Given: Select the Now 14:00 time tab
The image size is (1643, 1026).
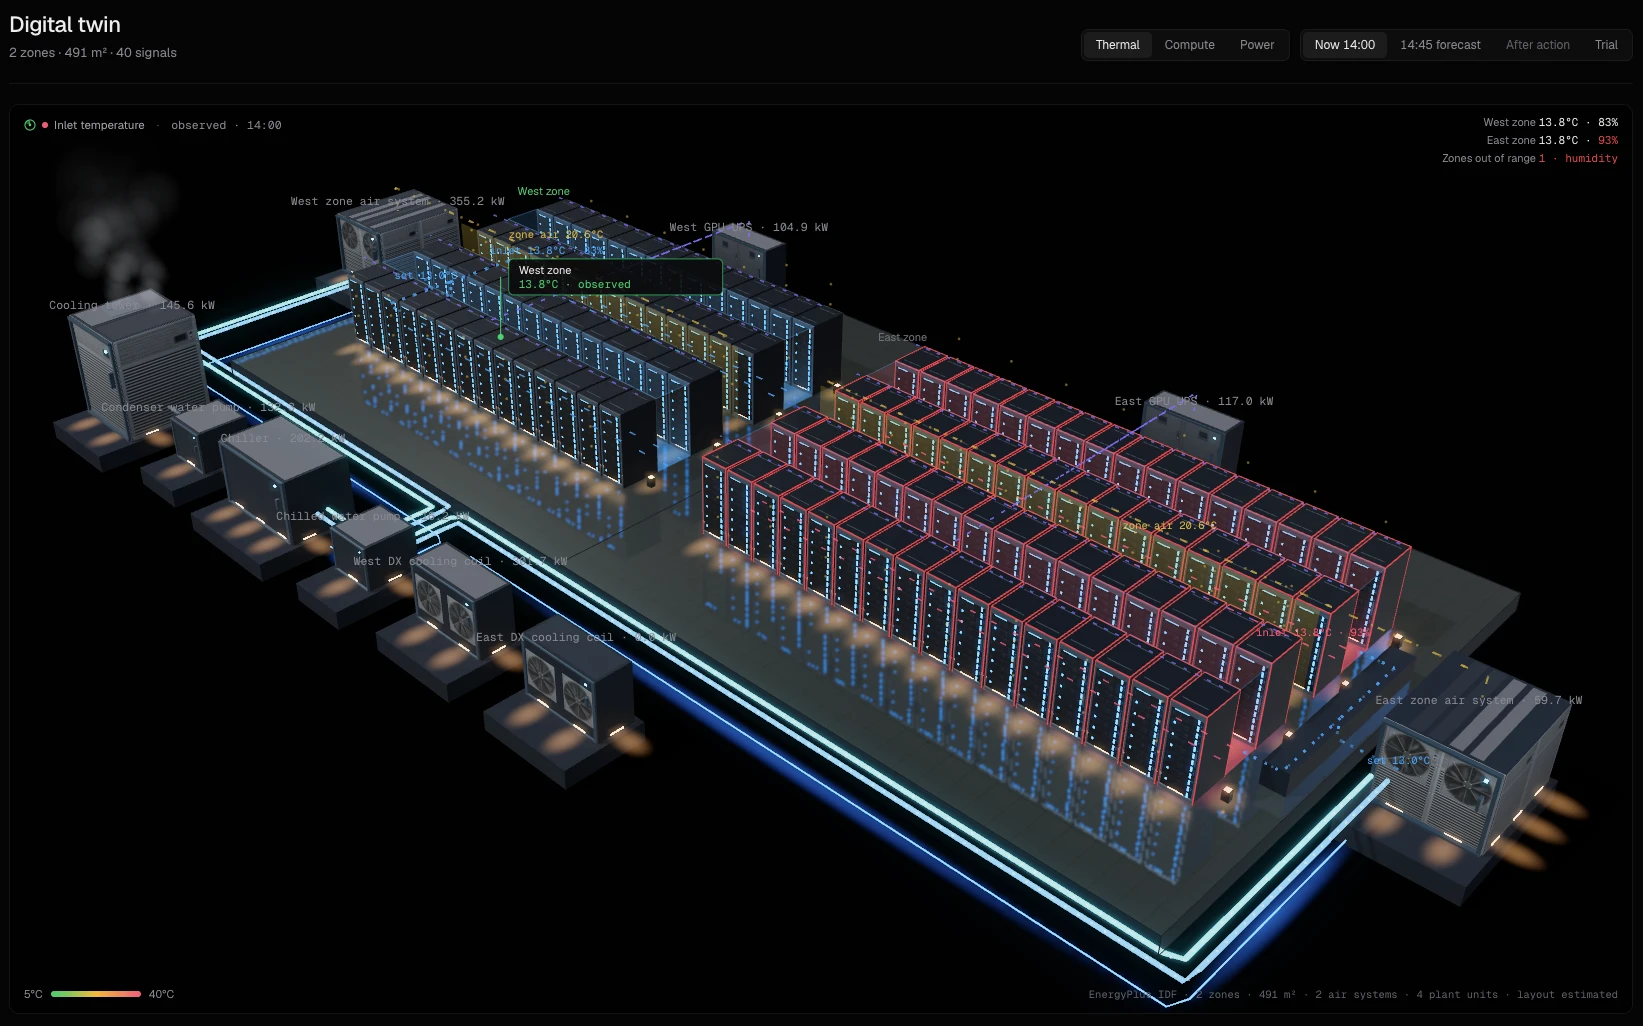Looking at the screenshot, I should (x=1344, y=45).
